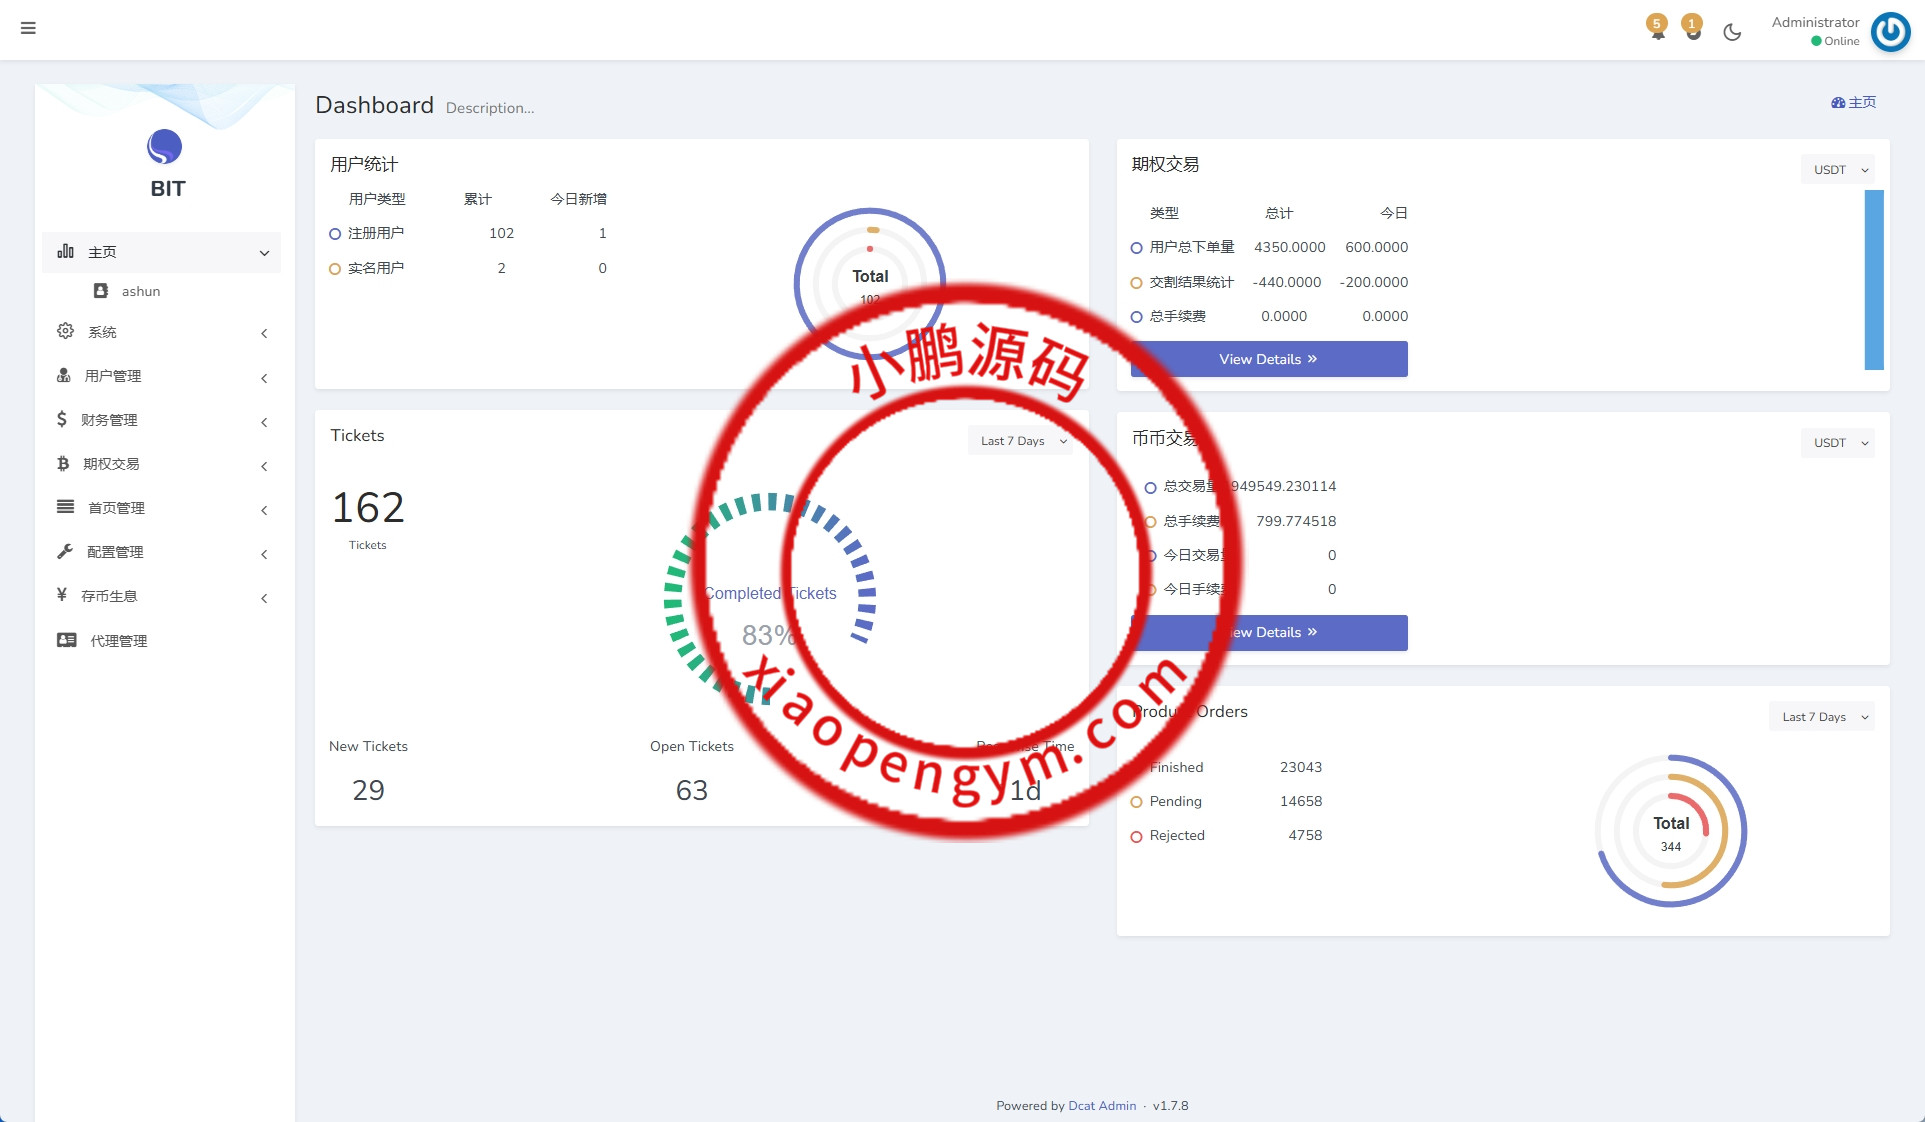
Task: Click the bitcoin icon for 期权交易 menu
Action: tap(63, 463)
